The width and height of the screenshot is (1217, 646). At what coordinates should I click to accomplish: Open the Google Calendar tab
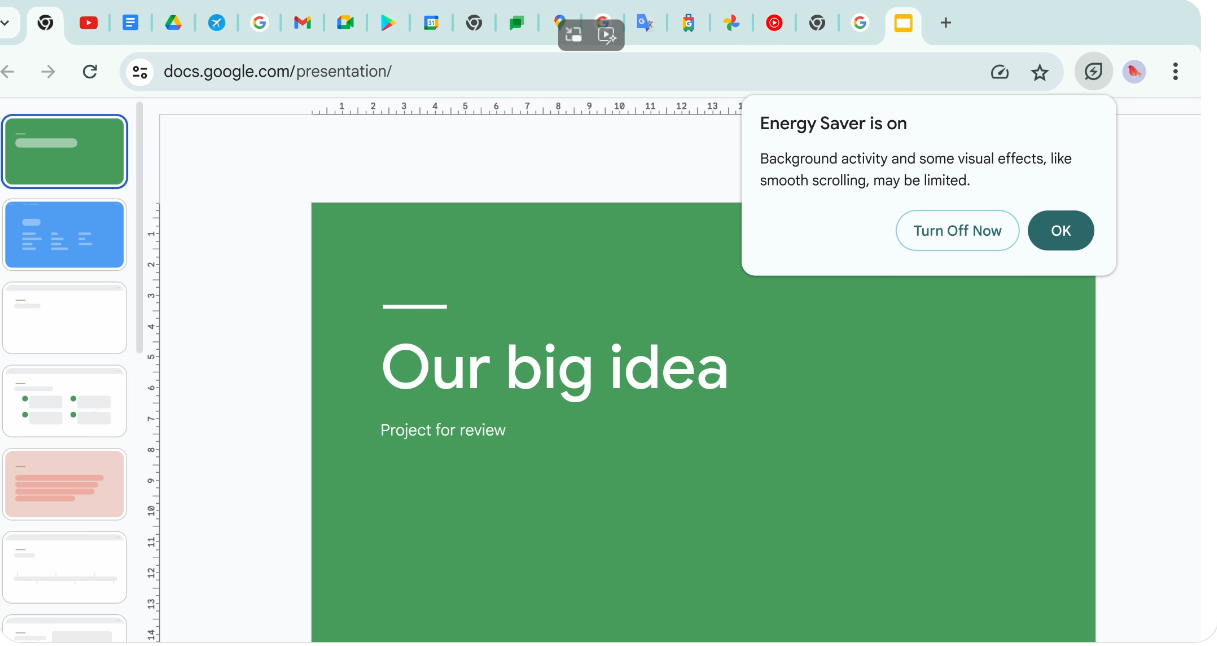click(x=431, y=23)
